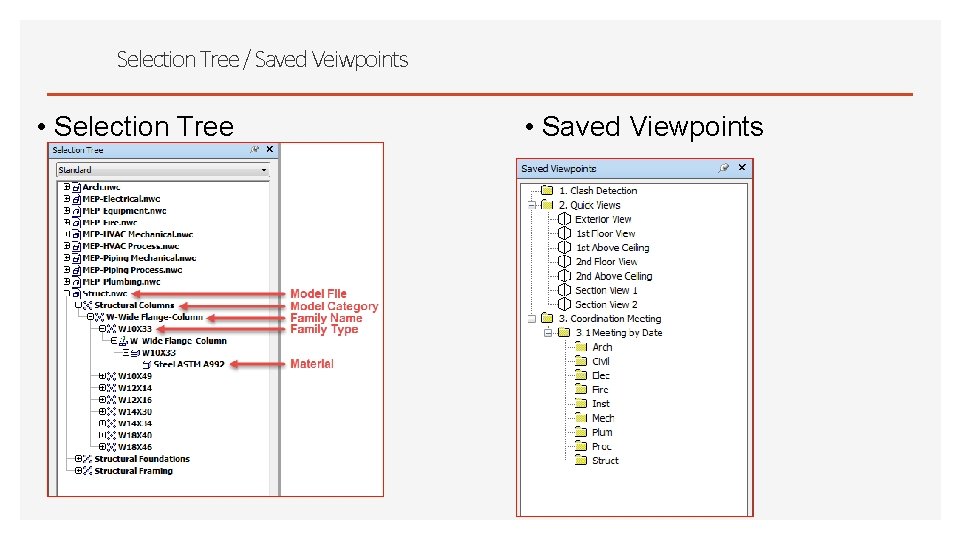The height and width of the screenshot is (540, 960).
Task: Click the Plum folder icon
Action: click(x=582, y=432)
